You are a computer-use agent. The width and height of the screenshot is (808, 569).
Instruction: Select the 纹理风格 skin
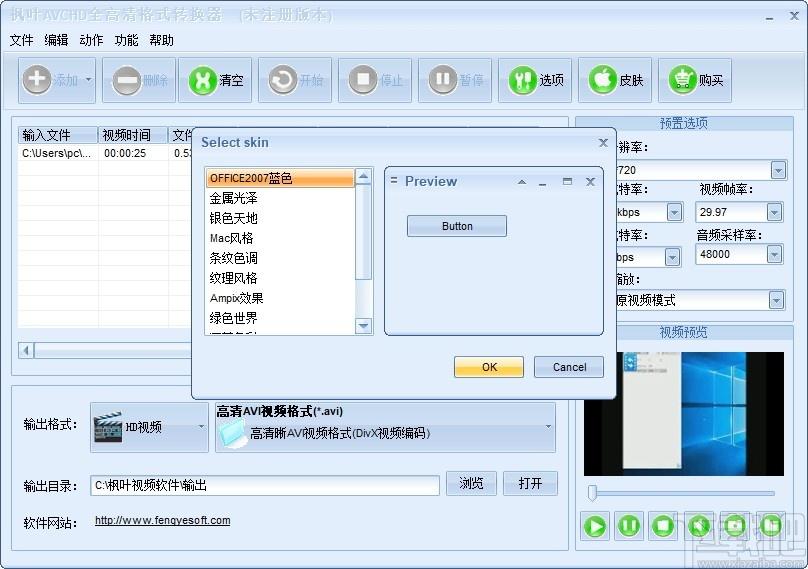280,278
